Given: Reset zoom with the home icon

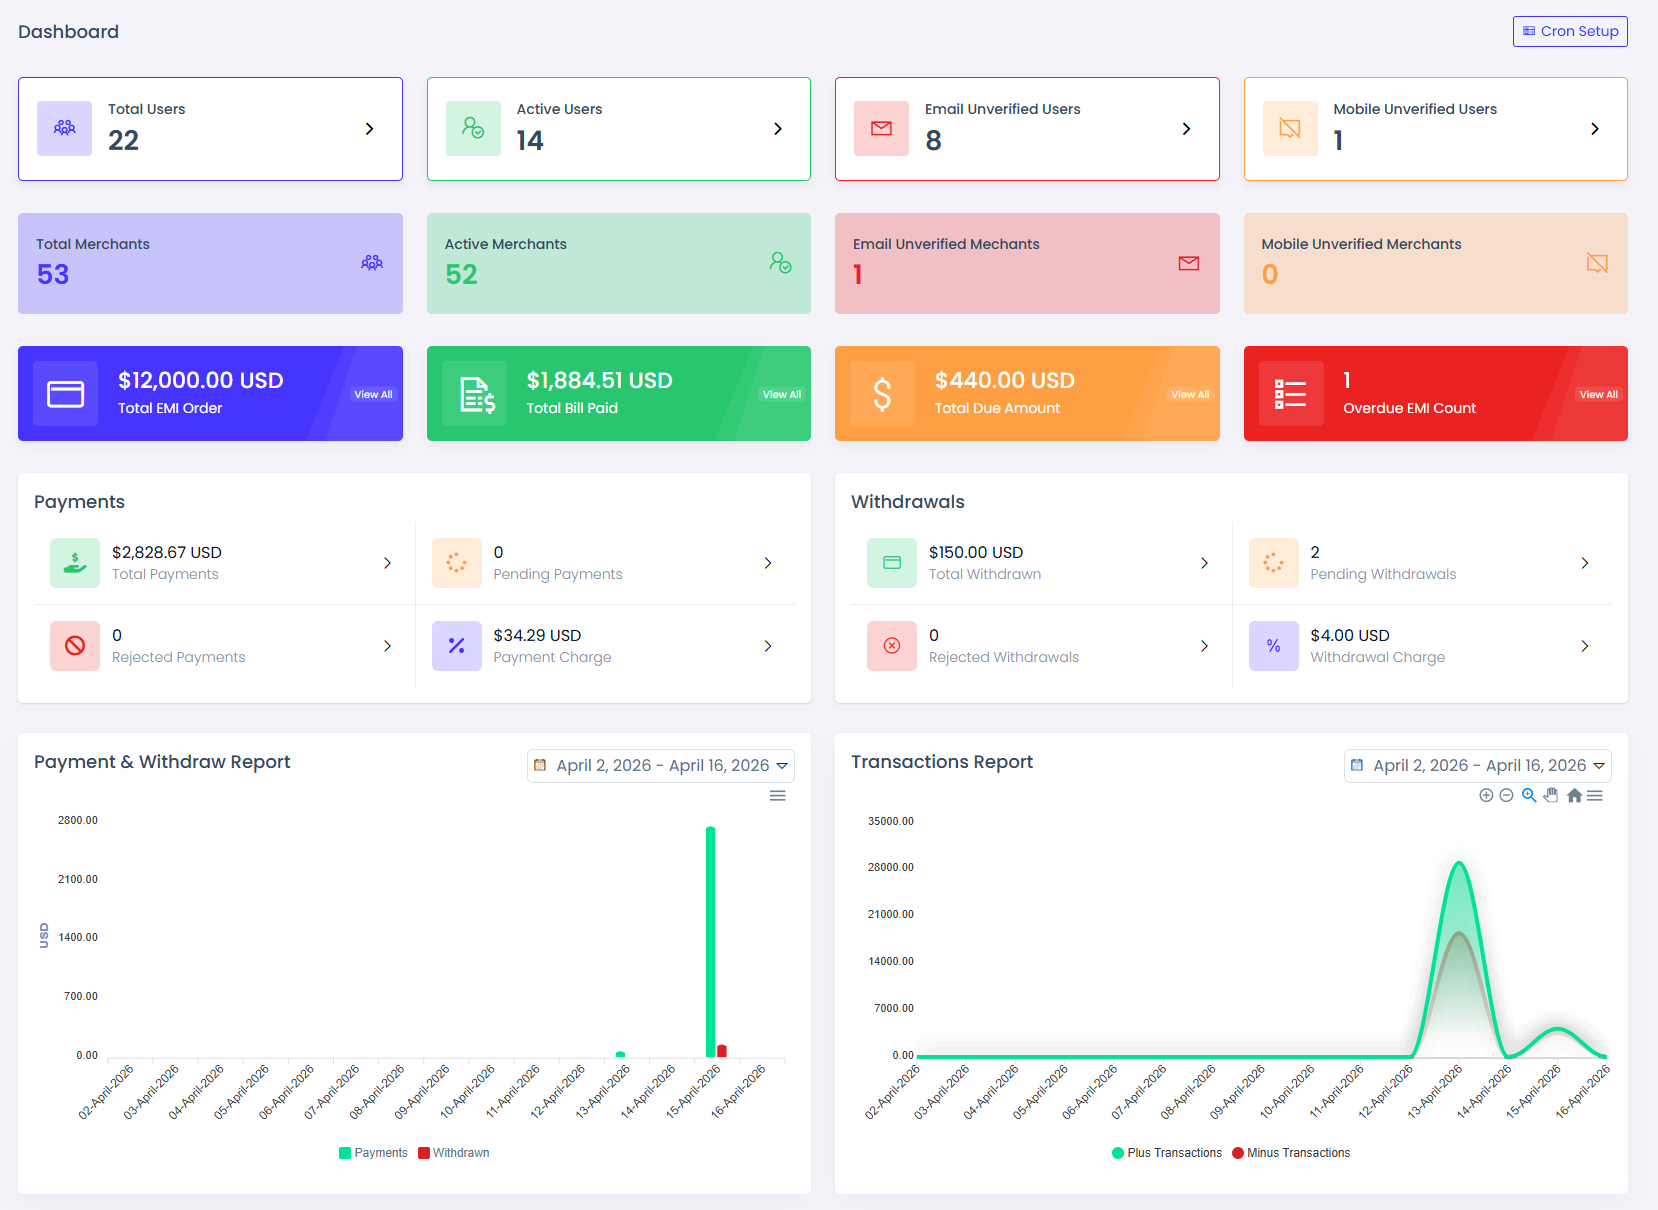Looking at the screenshot, I should (x=1574, y=795).
